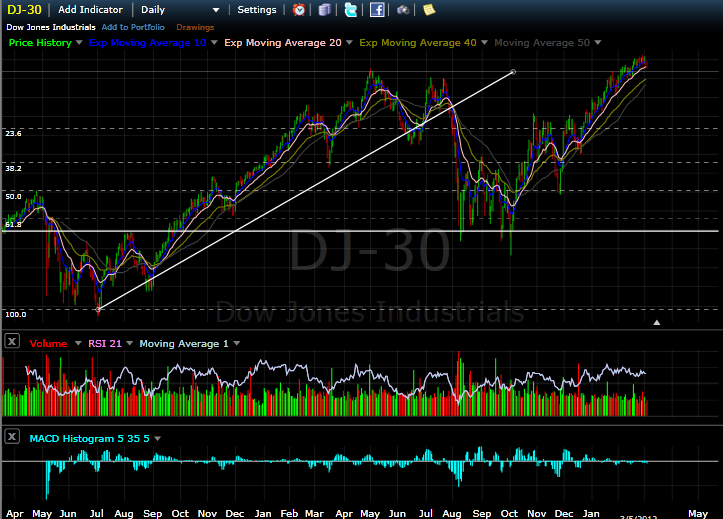Click Add to Portfolio link
The width and height of the screenshot is (723, 519).
tap(133, 27)
